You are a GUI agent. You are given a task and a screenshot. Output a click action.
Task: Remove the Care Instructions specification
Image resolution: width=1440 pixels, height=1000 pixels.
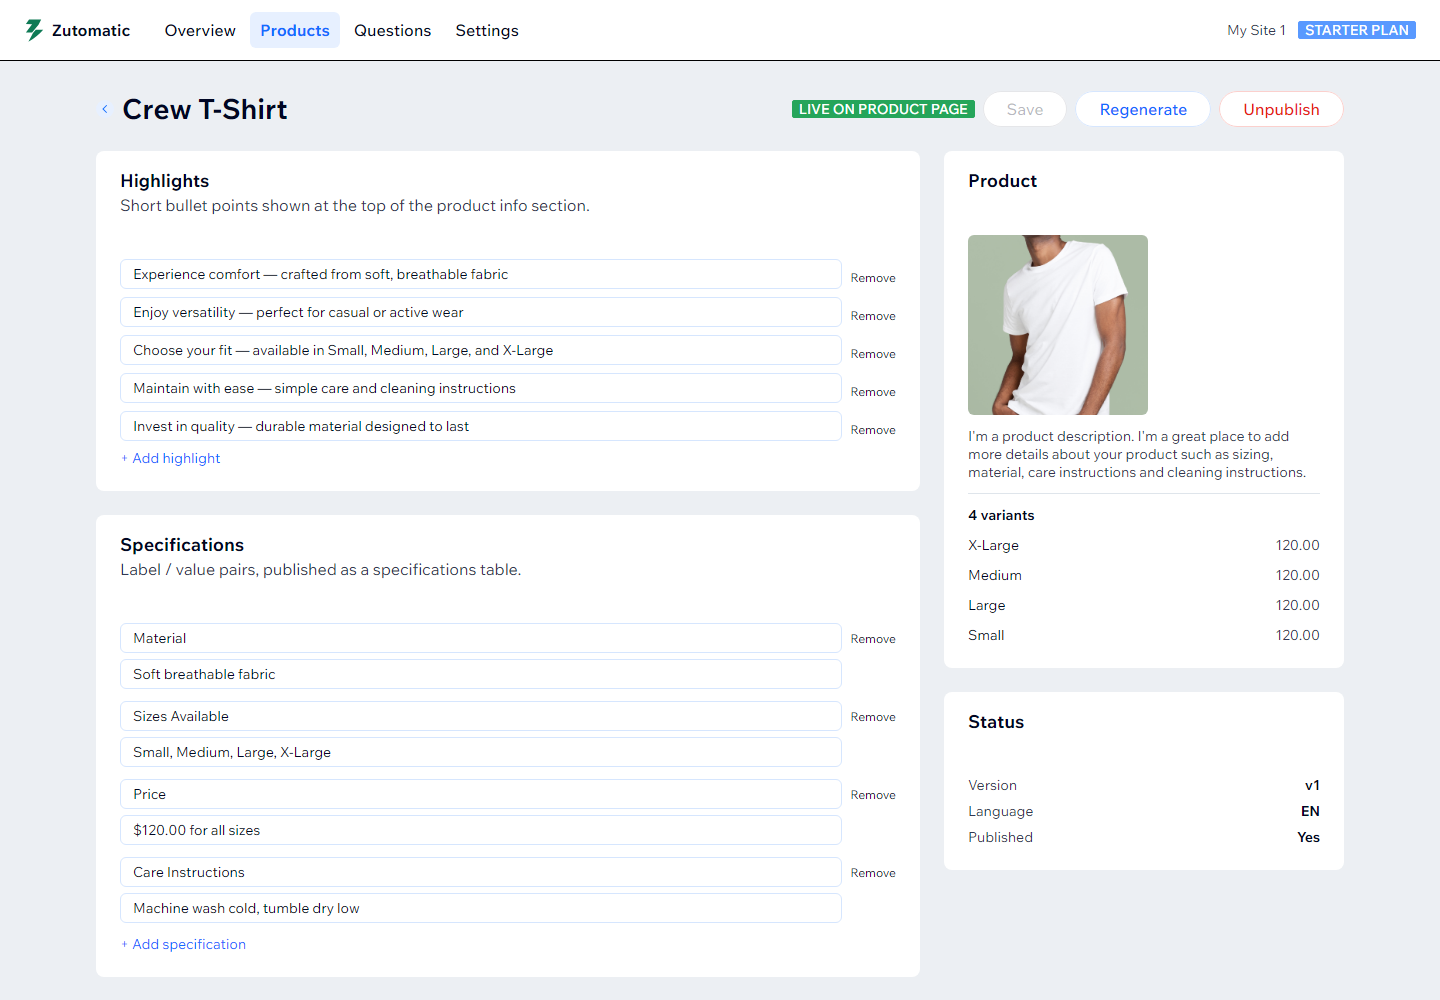coord(873,873)
